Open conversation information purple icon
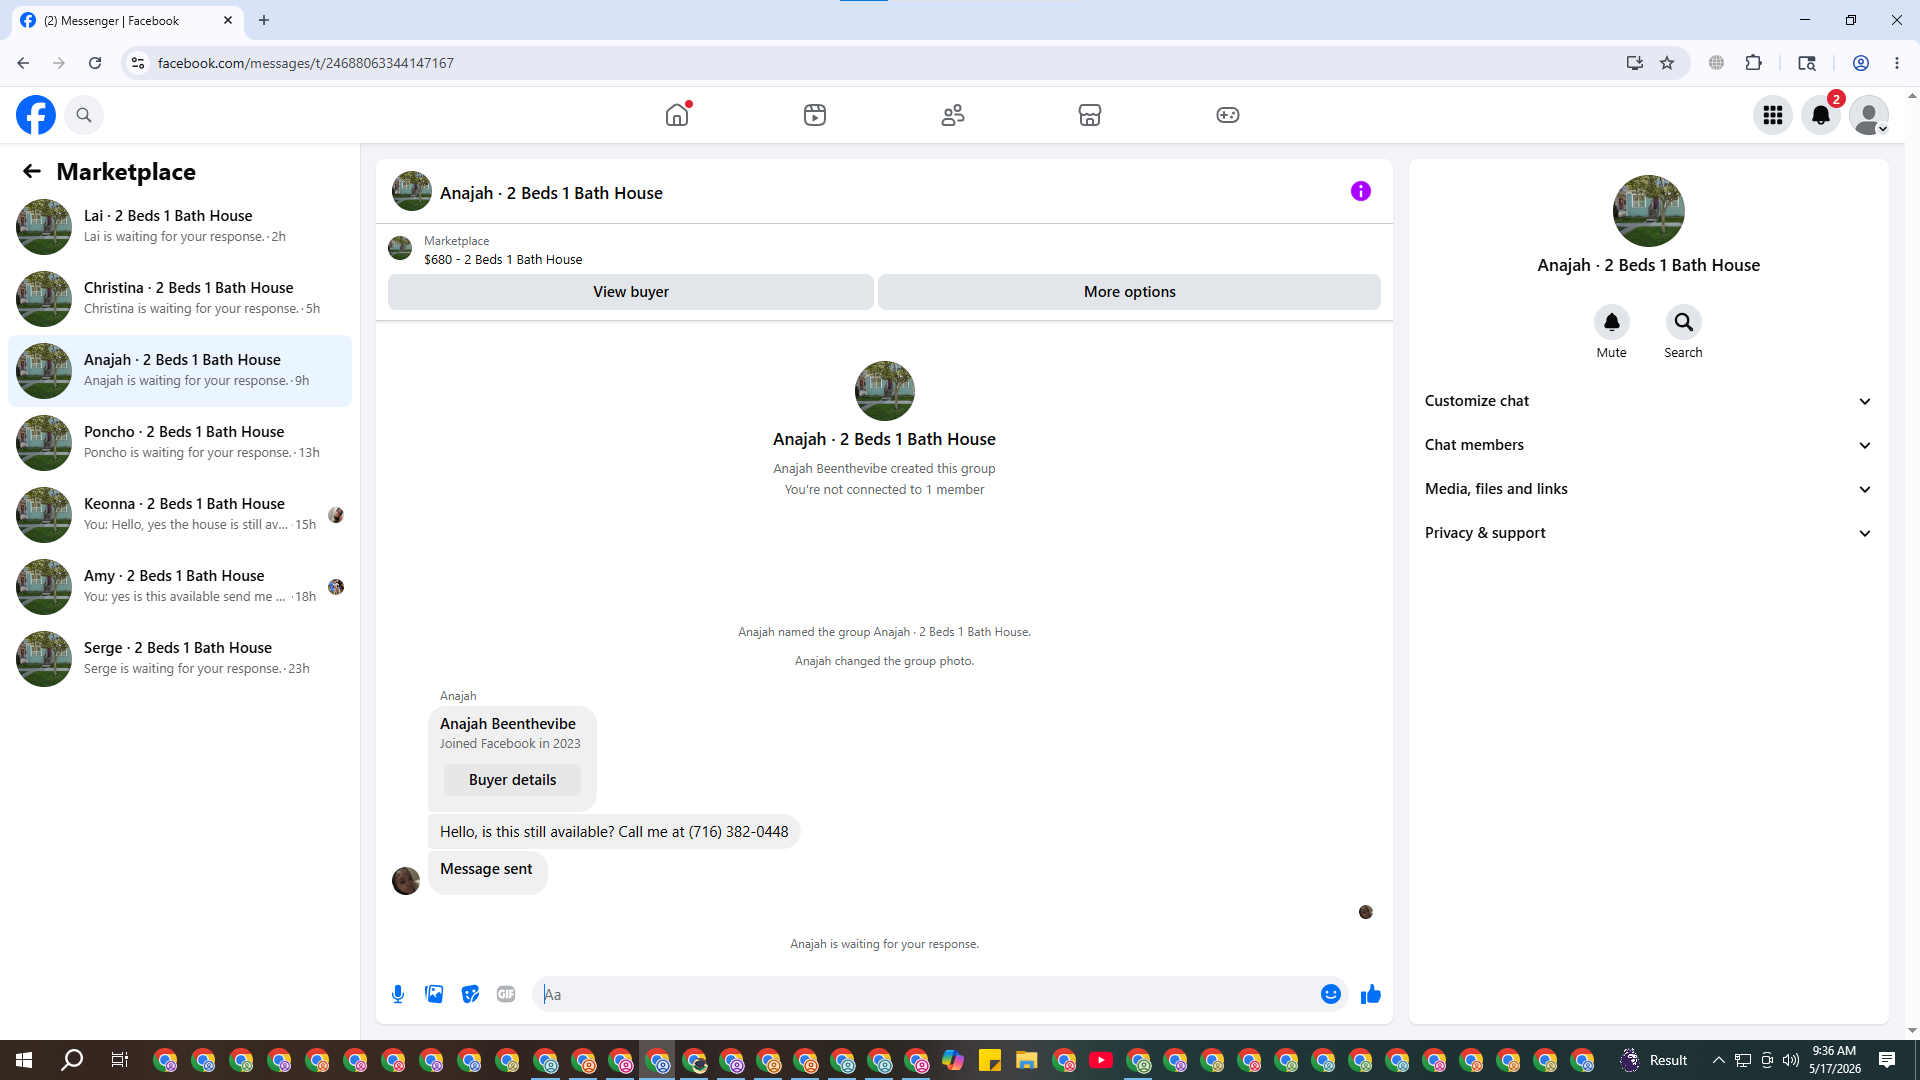This screenshot has width=1920, height=1080. coord(1361,191)
